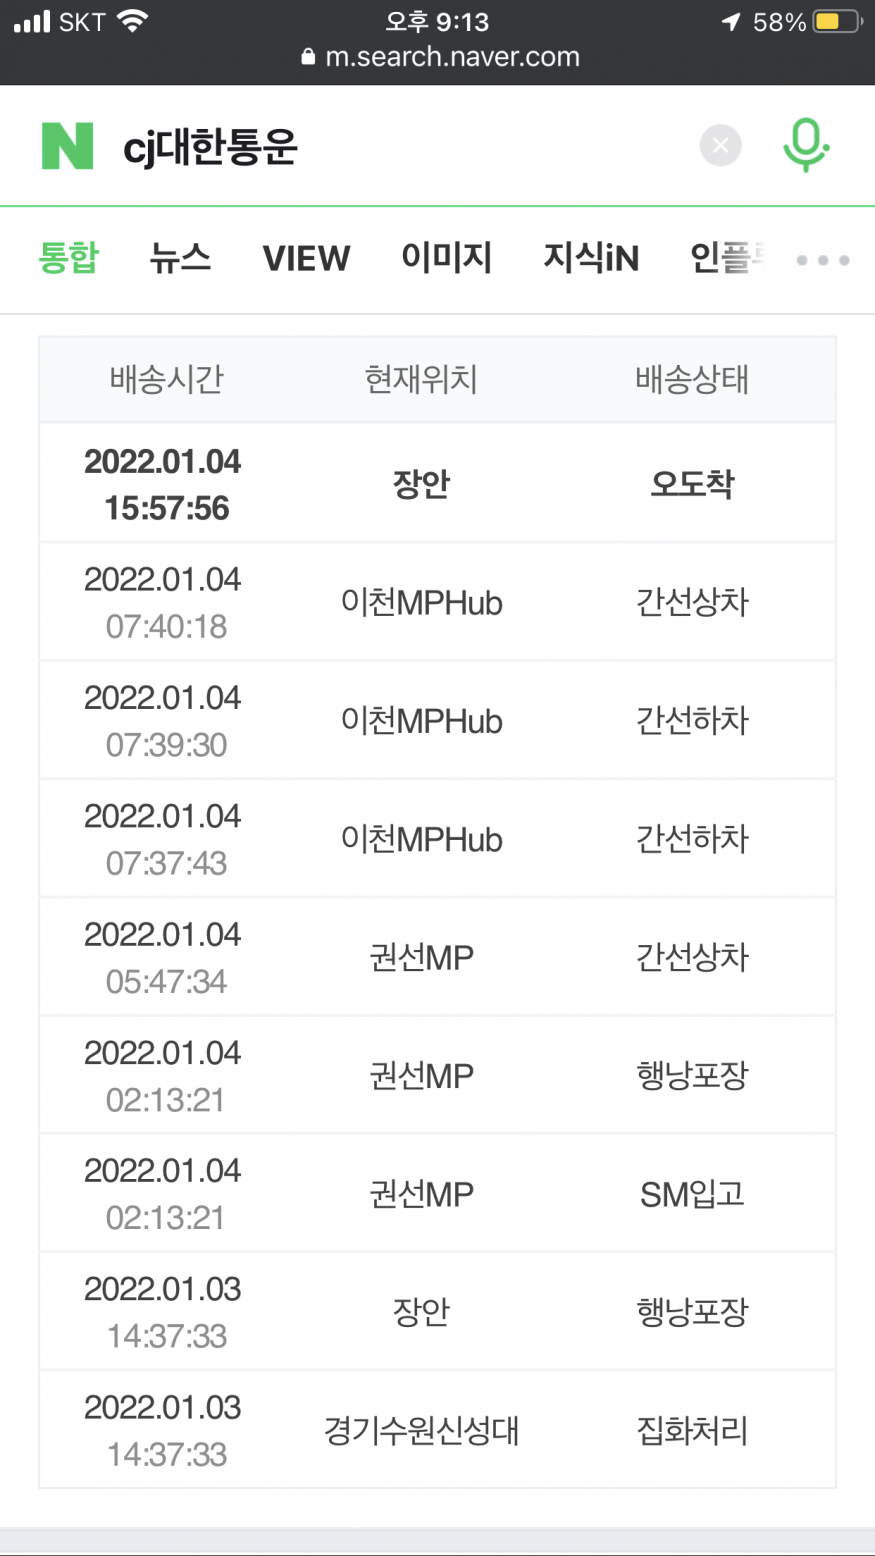Tap the battery icon in status bar
Viewport: 875px width, 1556px height.
(837, 22)
